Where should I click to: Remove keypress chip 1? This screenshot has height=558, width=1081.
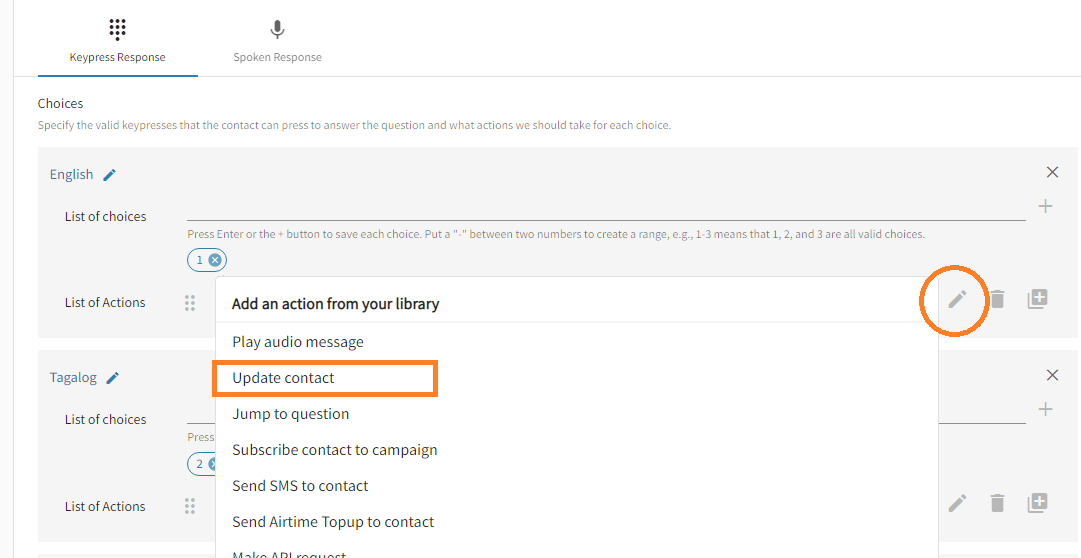[215, 260]
